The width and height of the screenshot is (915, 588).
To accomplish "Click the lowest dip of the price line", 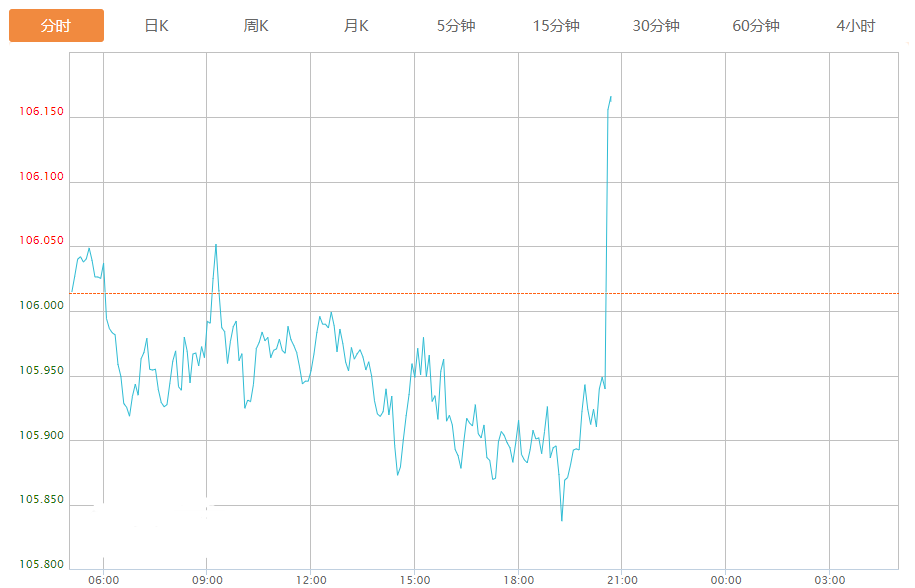I will tap(562, 520).
